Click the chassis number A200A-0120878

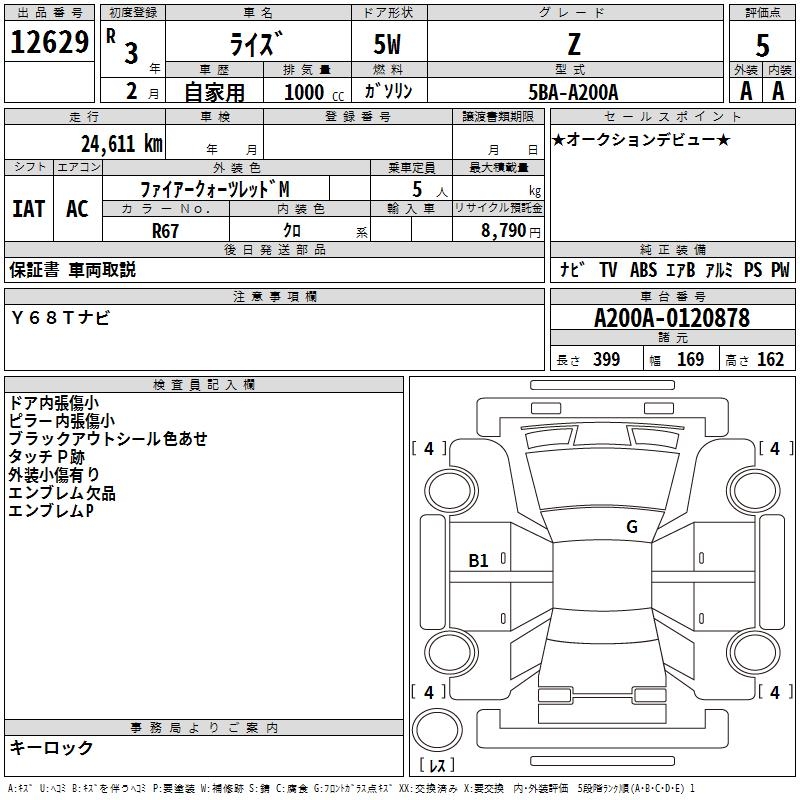pos(671,319)
